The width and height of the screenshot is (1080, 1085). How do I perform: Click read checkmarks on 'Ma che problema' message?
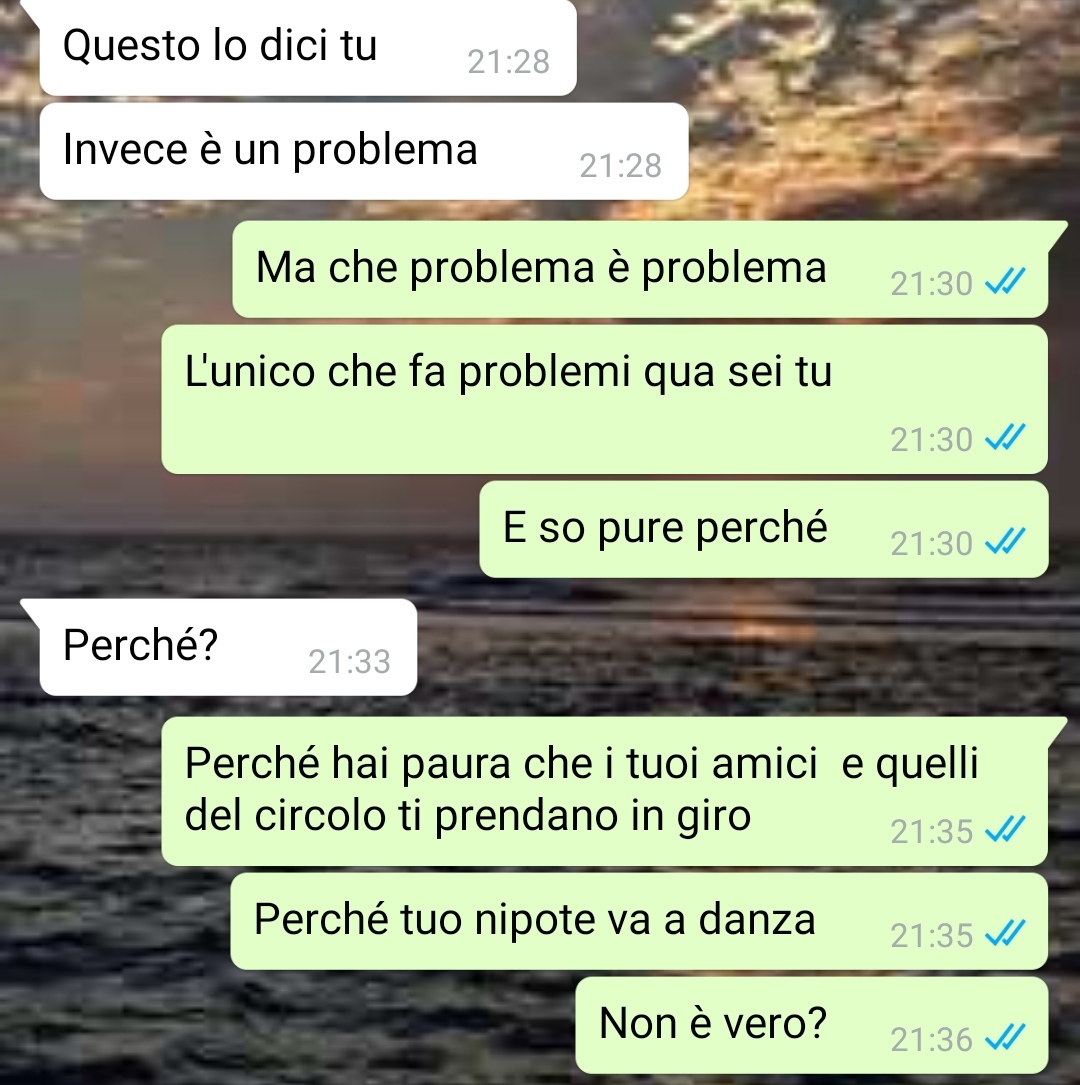click(x=1005, y=282)
